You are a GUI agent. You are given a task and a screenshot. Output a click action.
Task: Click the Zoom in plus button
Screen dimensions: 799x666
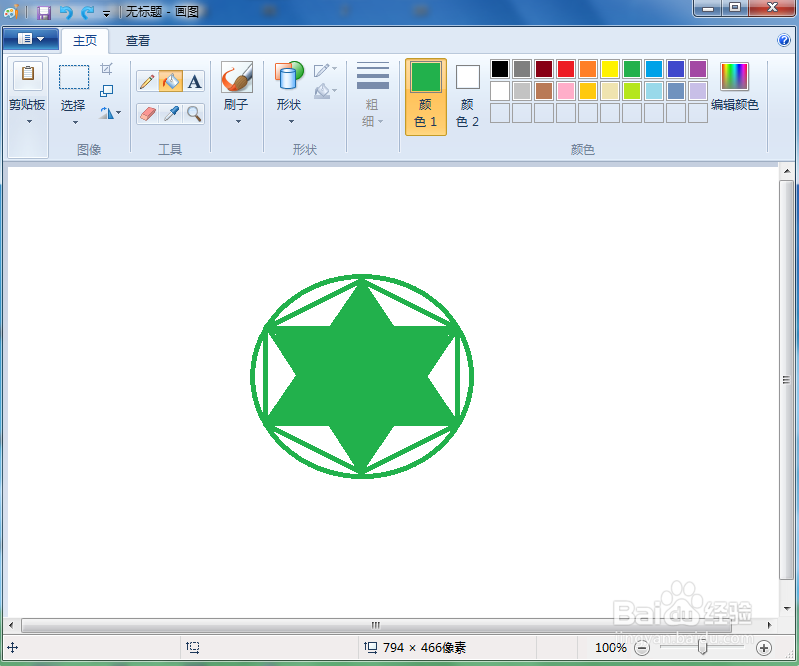pyautogui.click(x=763, y=648)
